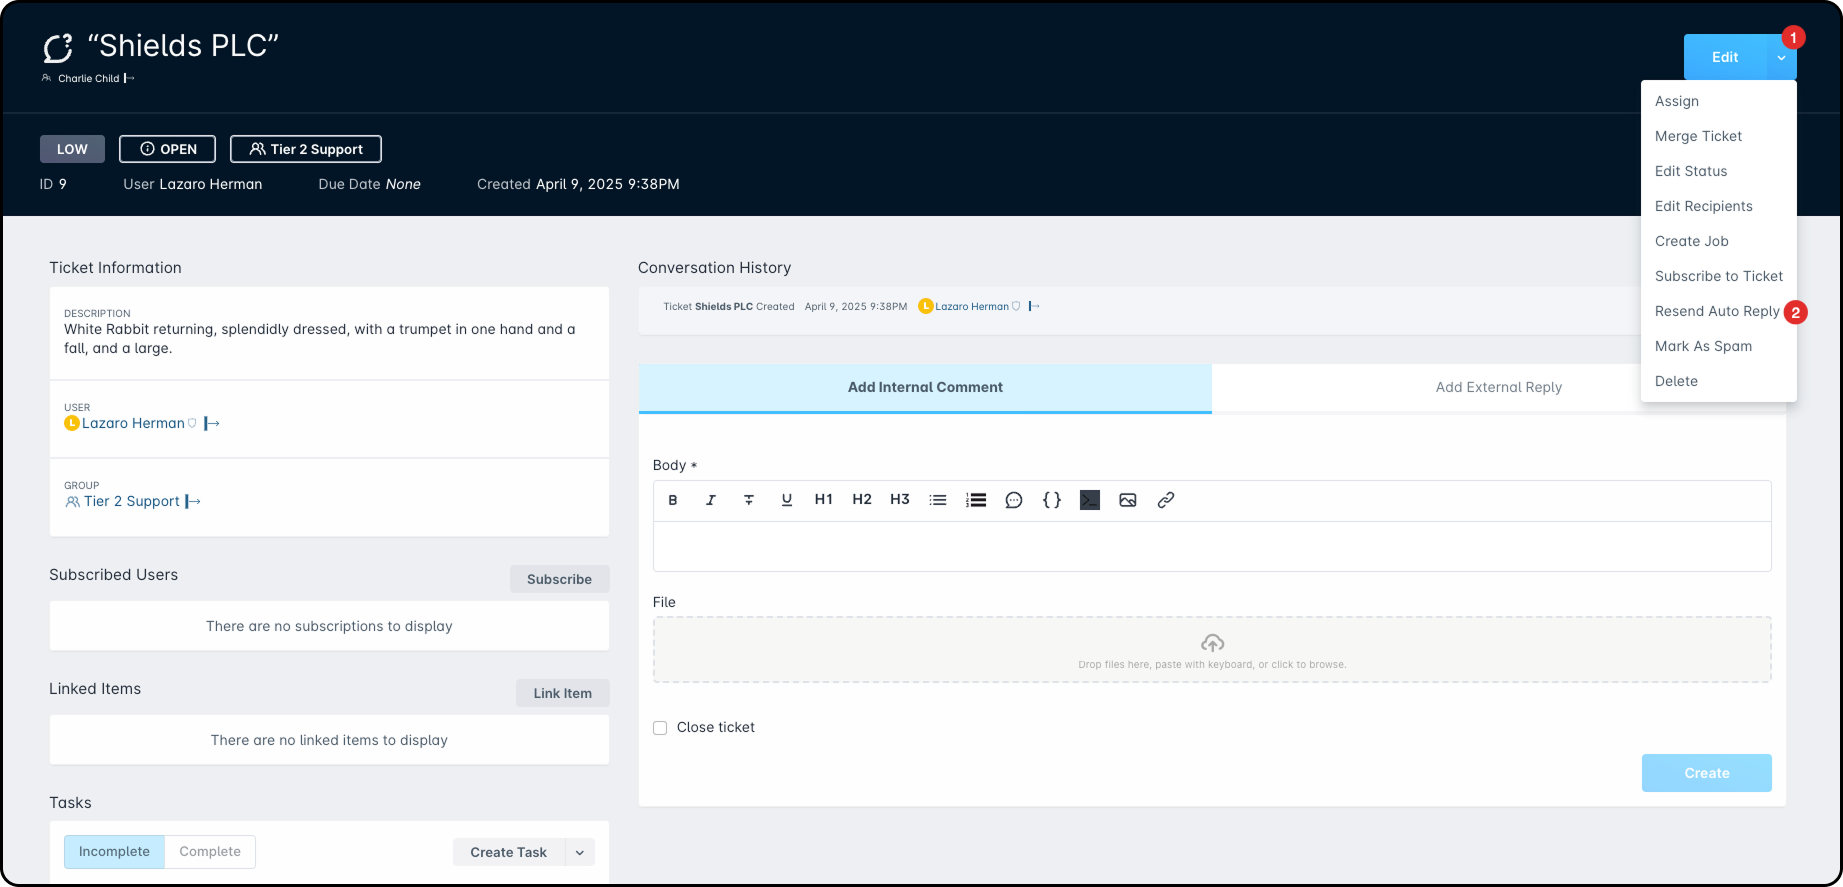This screenshot has height=887, width=1843.
Task: Insert inline code braces in editor
Action: point(1052,500)
